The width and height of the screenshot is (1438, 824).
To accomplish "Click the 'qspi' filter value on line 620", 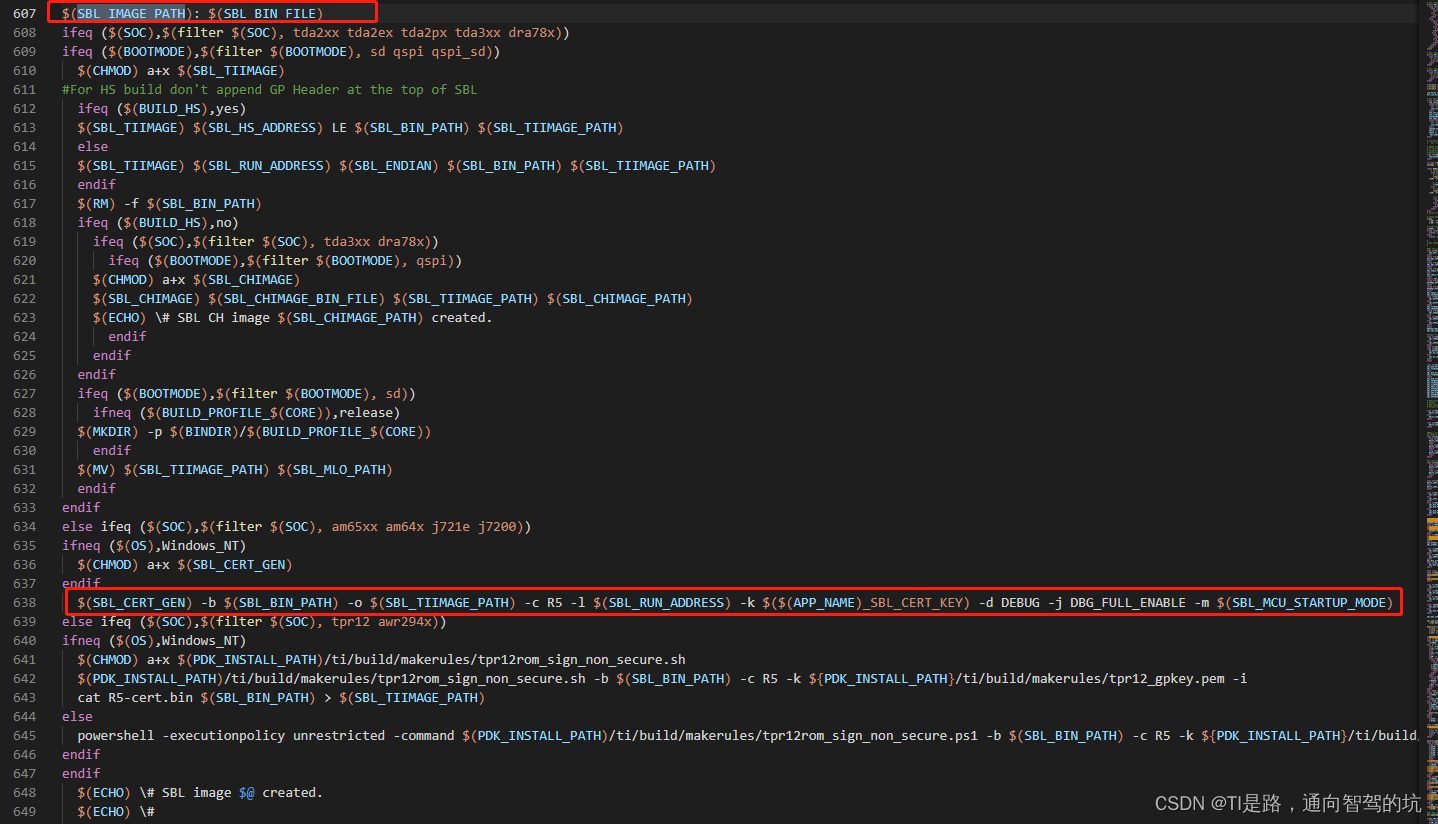I will (432, 260).
